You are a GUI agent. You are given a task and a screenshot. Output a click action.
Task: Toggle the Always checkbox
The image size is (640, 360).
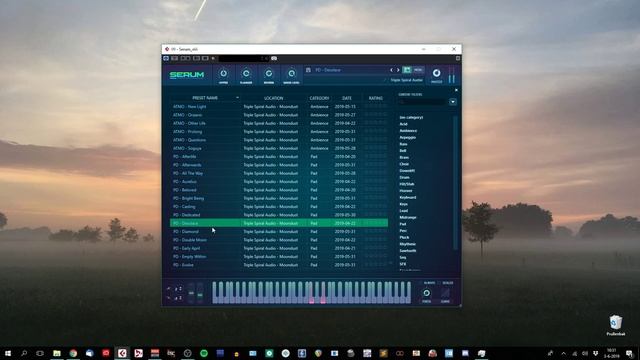click(x=420, y=283)
